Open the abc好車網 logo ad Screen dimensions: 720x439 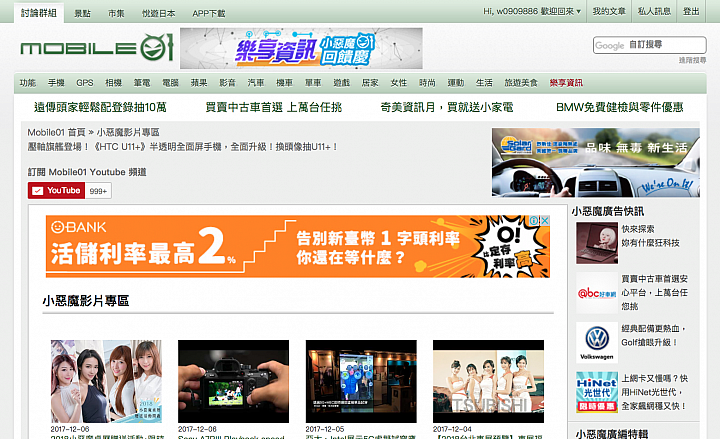[596, 293]
